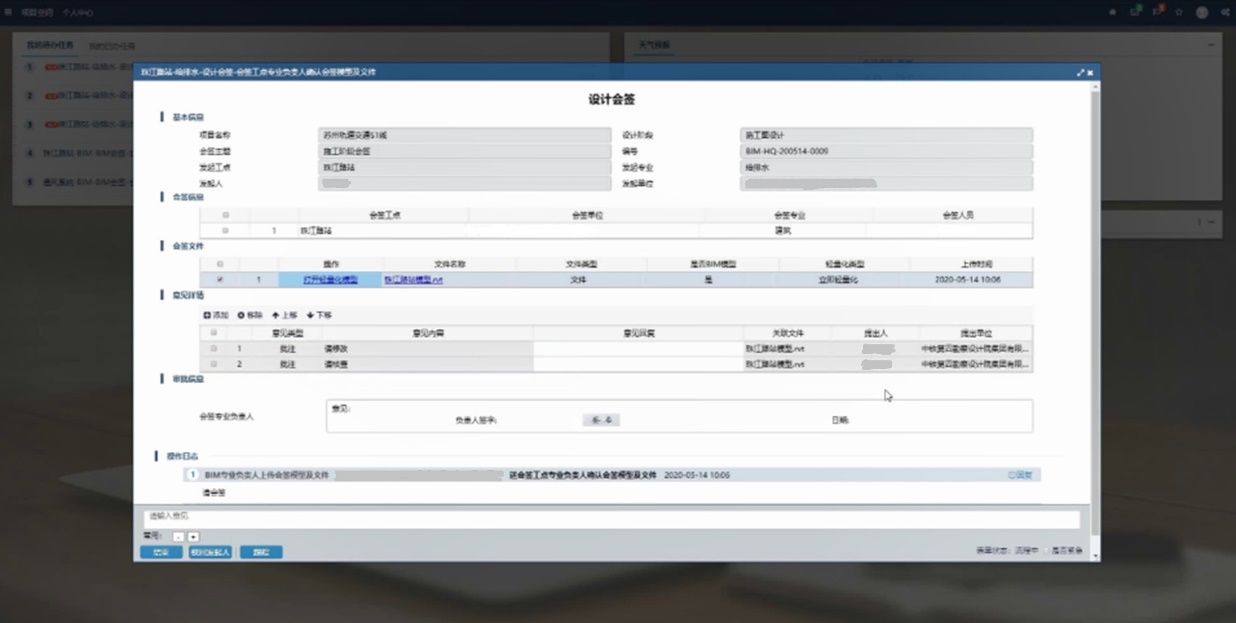The width and height of the screenshot is (1236, 623).
Task: Click the 关联文件 column header
Action: coord(788,333)
